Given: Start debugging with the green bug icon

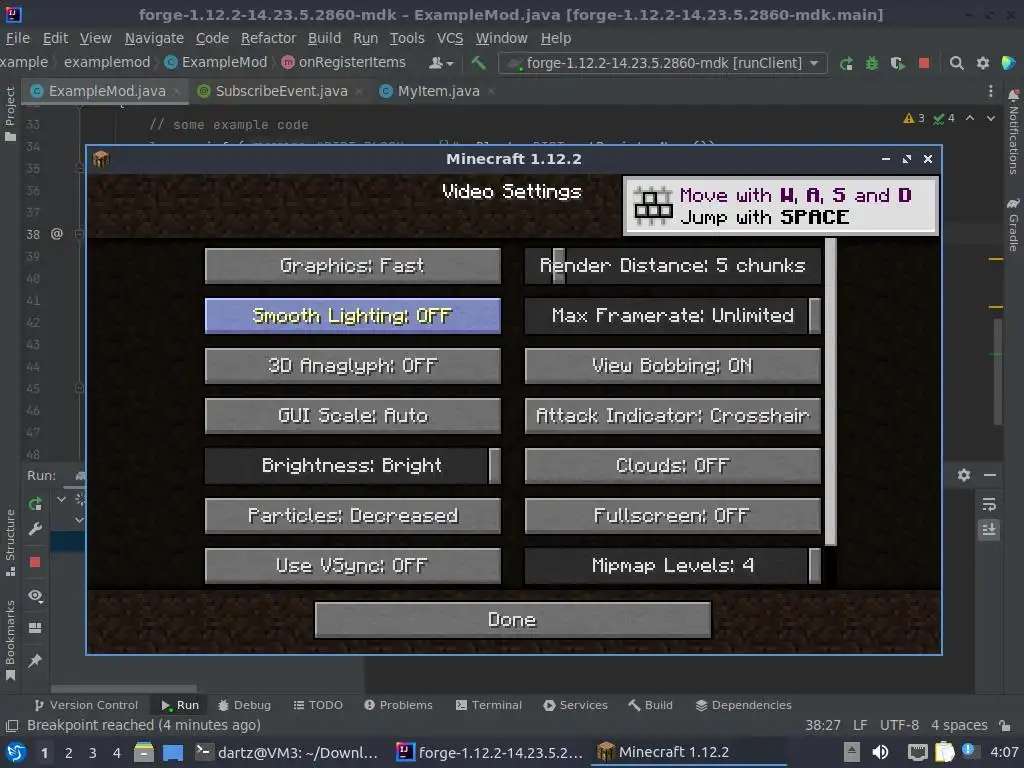Looking at the screenshot, I should pyautogui.click(x=872, y=63).
